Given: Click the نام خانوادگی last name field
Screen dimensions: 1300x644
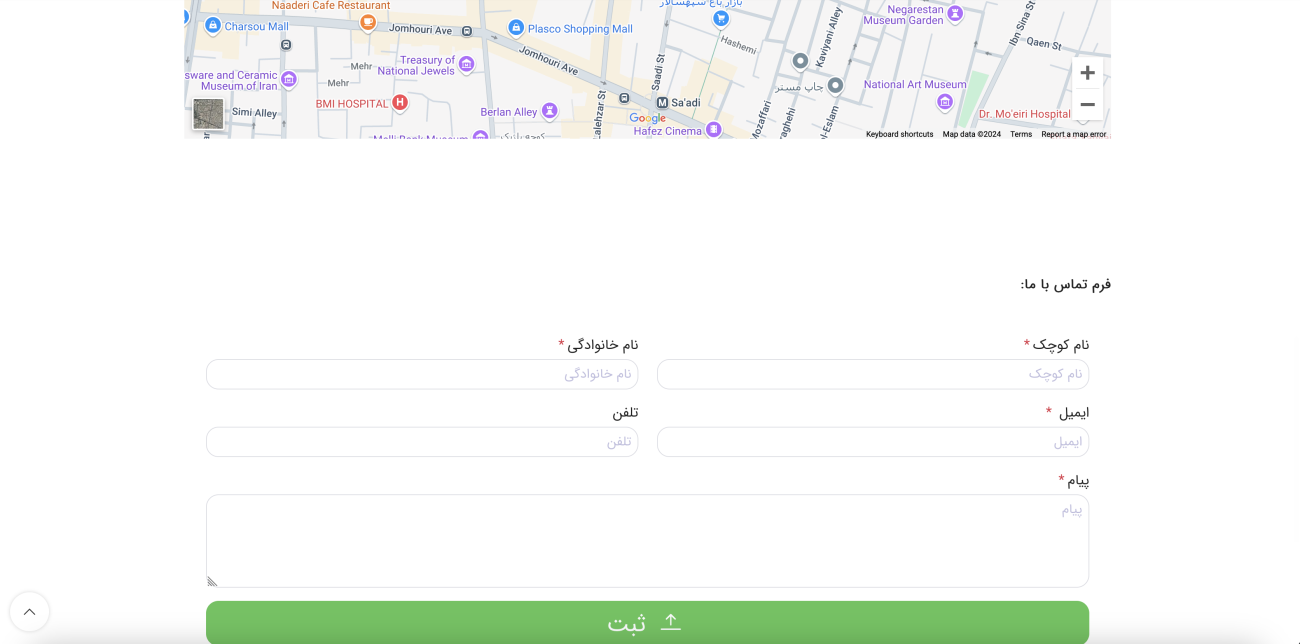Looking at the screenshot, I should point(422,374).
